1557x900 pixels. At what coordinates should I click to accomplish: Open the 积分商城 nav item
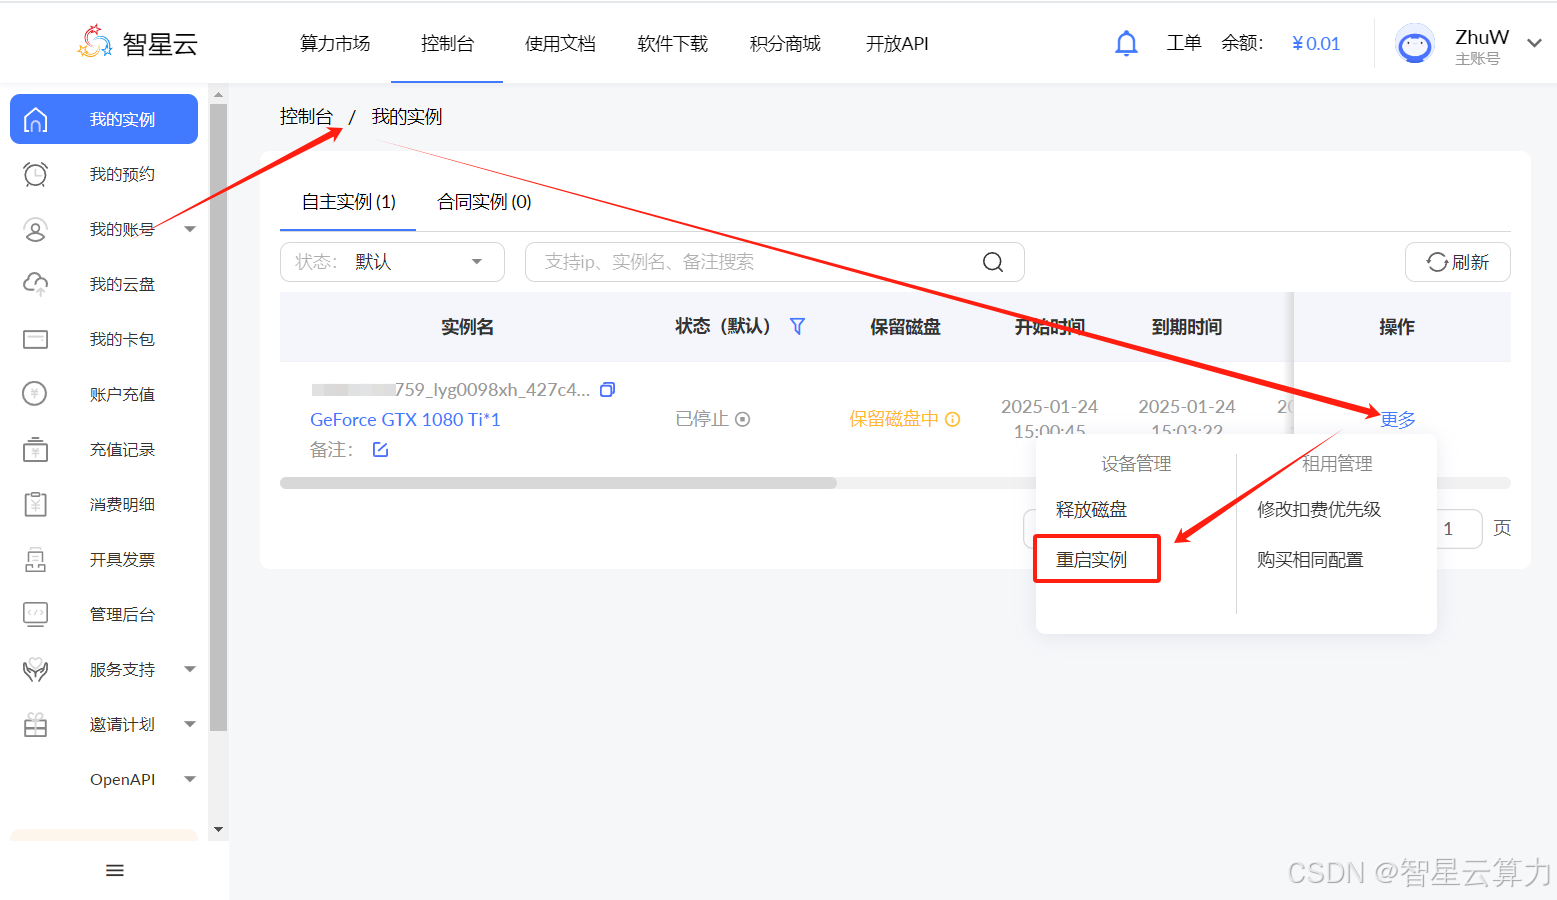pyautogui.click(x=785, y=44)
